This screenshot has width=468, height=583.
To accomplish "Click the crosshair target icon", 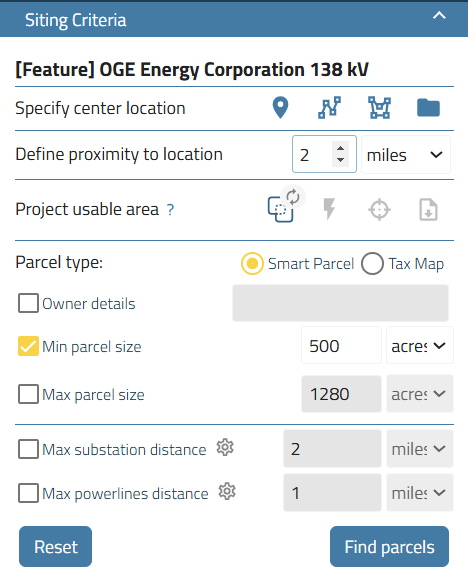I will tap(379, 210).
